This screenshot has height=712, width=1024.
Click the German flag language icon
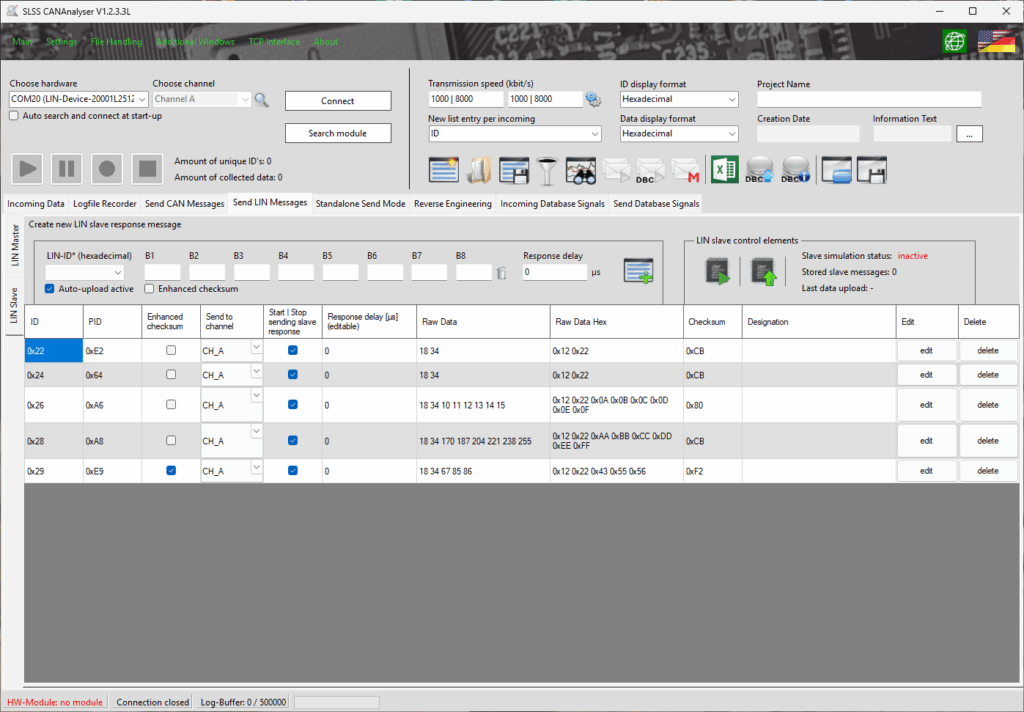(996, 42)
